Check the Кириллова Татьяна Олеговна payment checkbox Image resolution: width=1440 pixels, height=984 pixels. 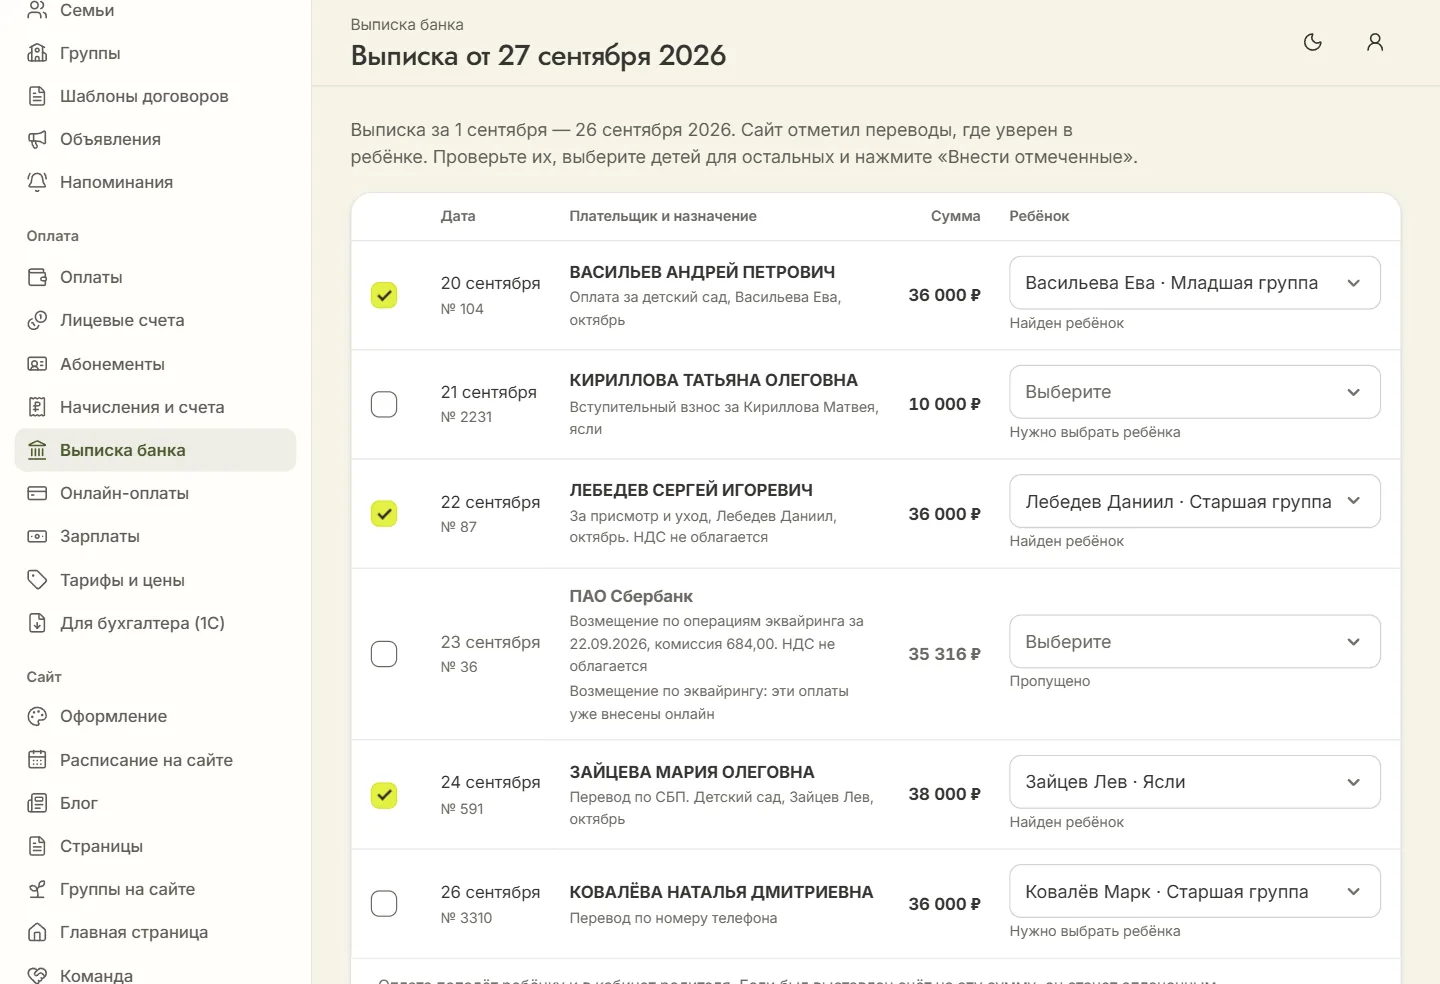point(384,404)
